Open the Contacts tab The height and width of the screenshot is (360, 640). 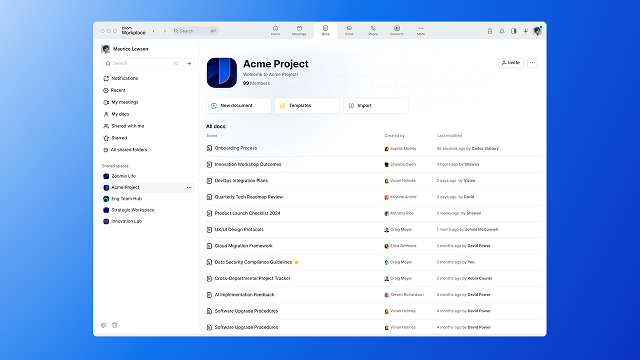[397, 31]
